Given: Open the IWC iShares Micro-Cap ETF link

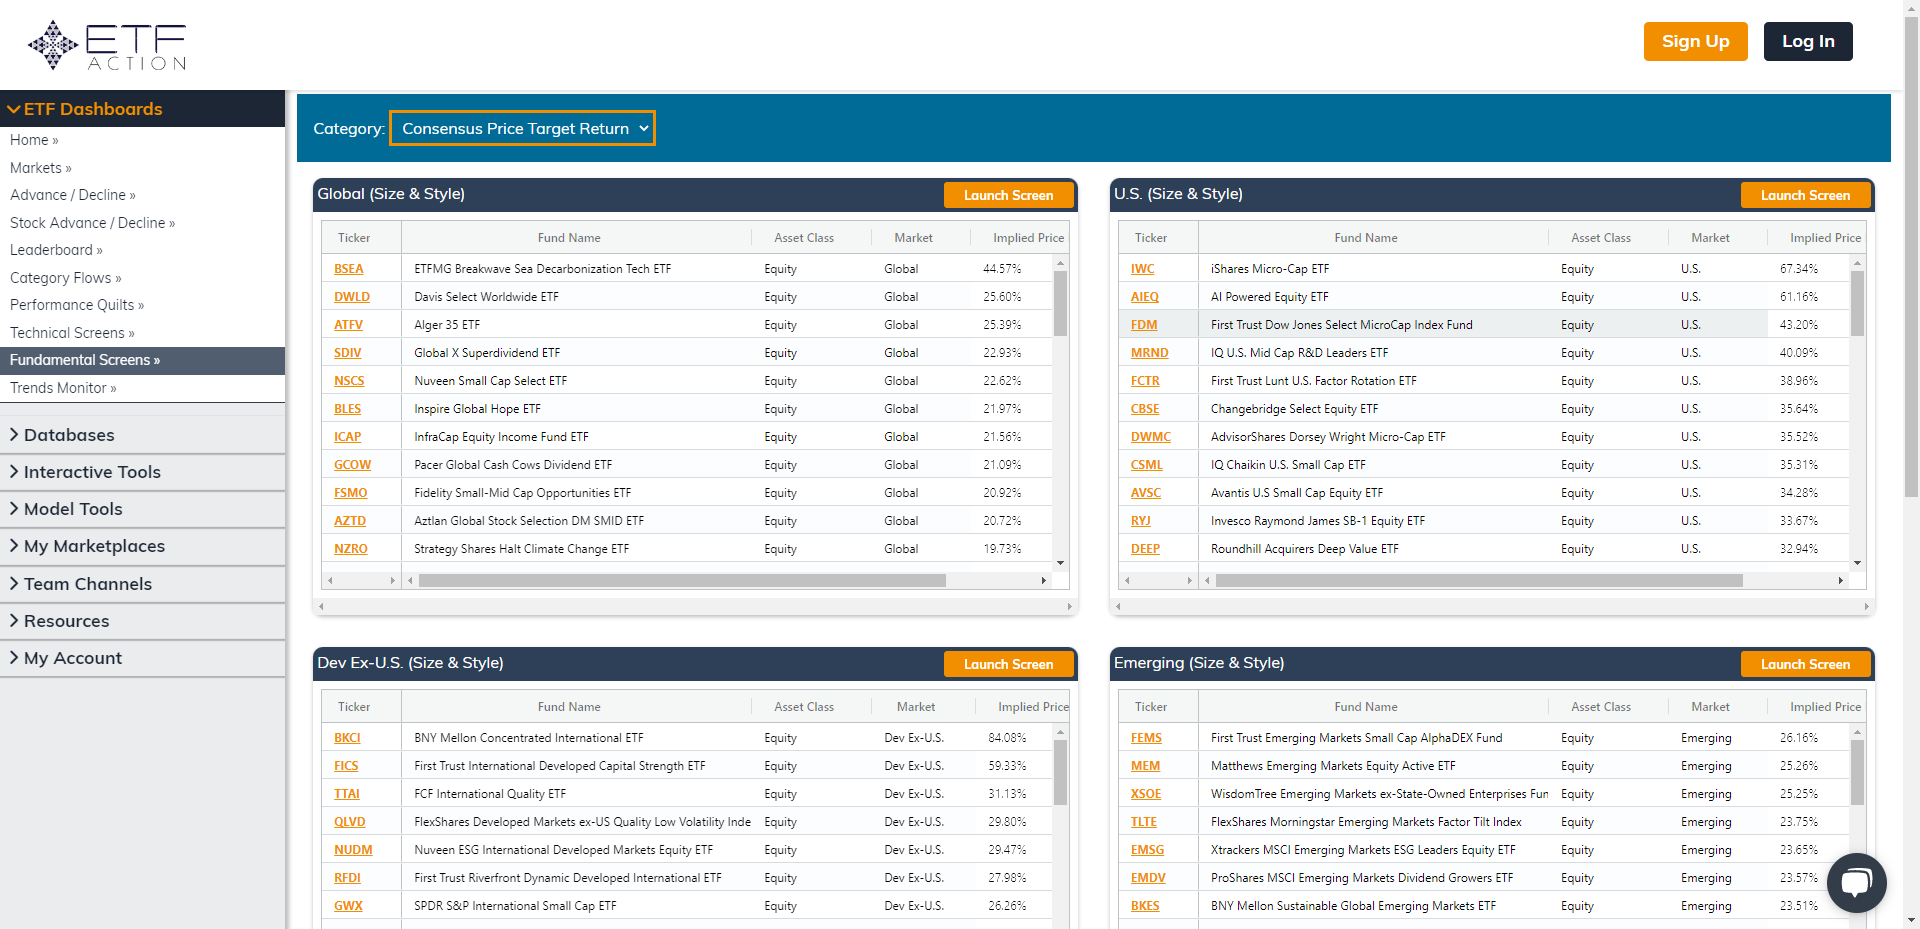Looking at the screenshot, I should (x=1141, y=268).
